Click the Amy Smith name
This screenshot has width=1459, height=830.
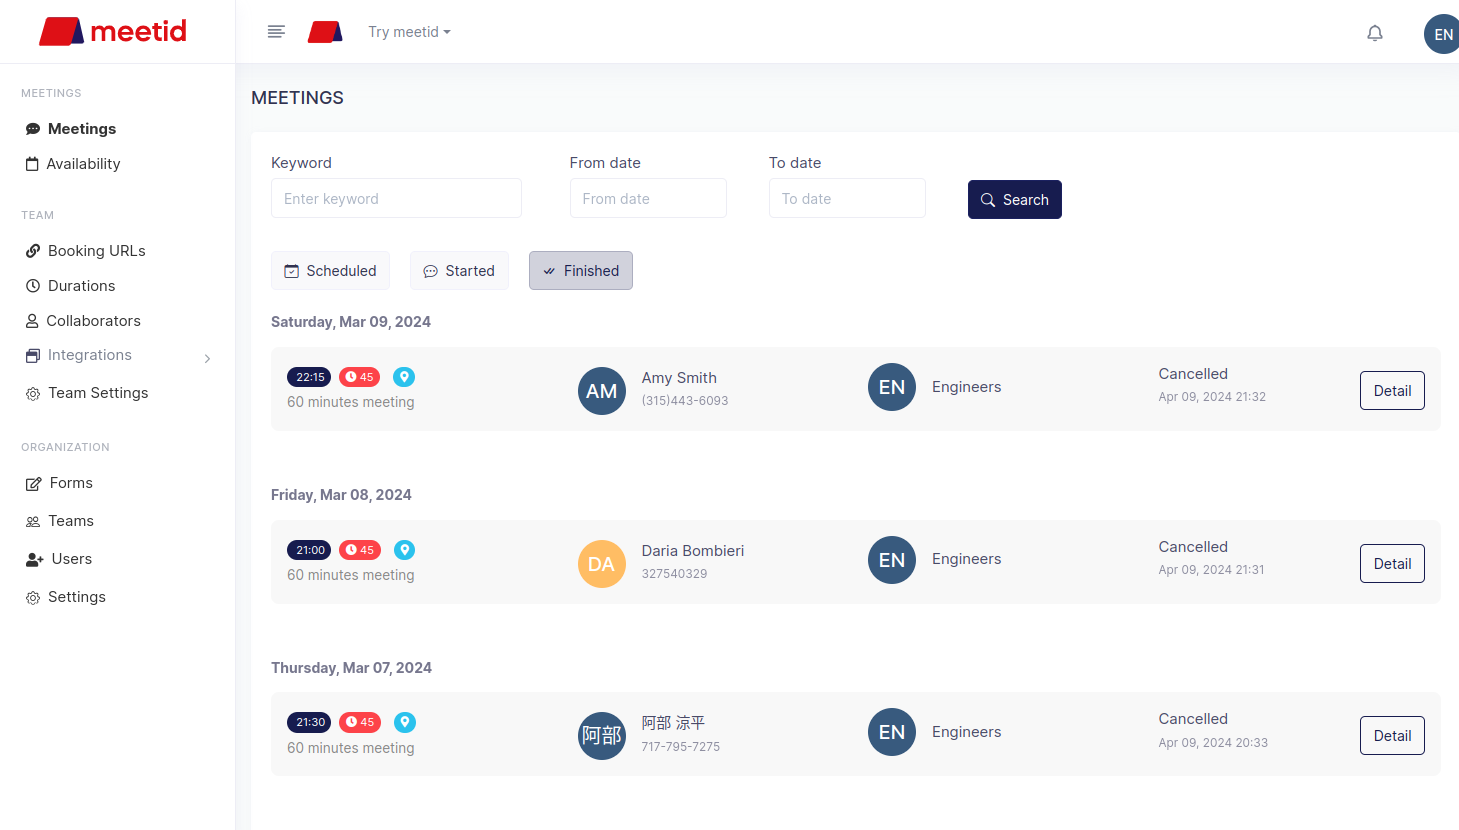(679, 378)
